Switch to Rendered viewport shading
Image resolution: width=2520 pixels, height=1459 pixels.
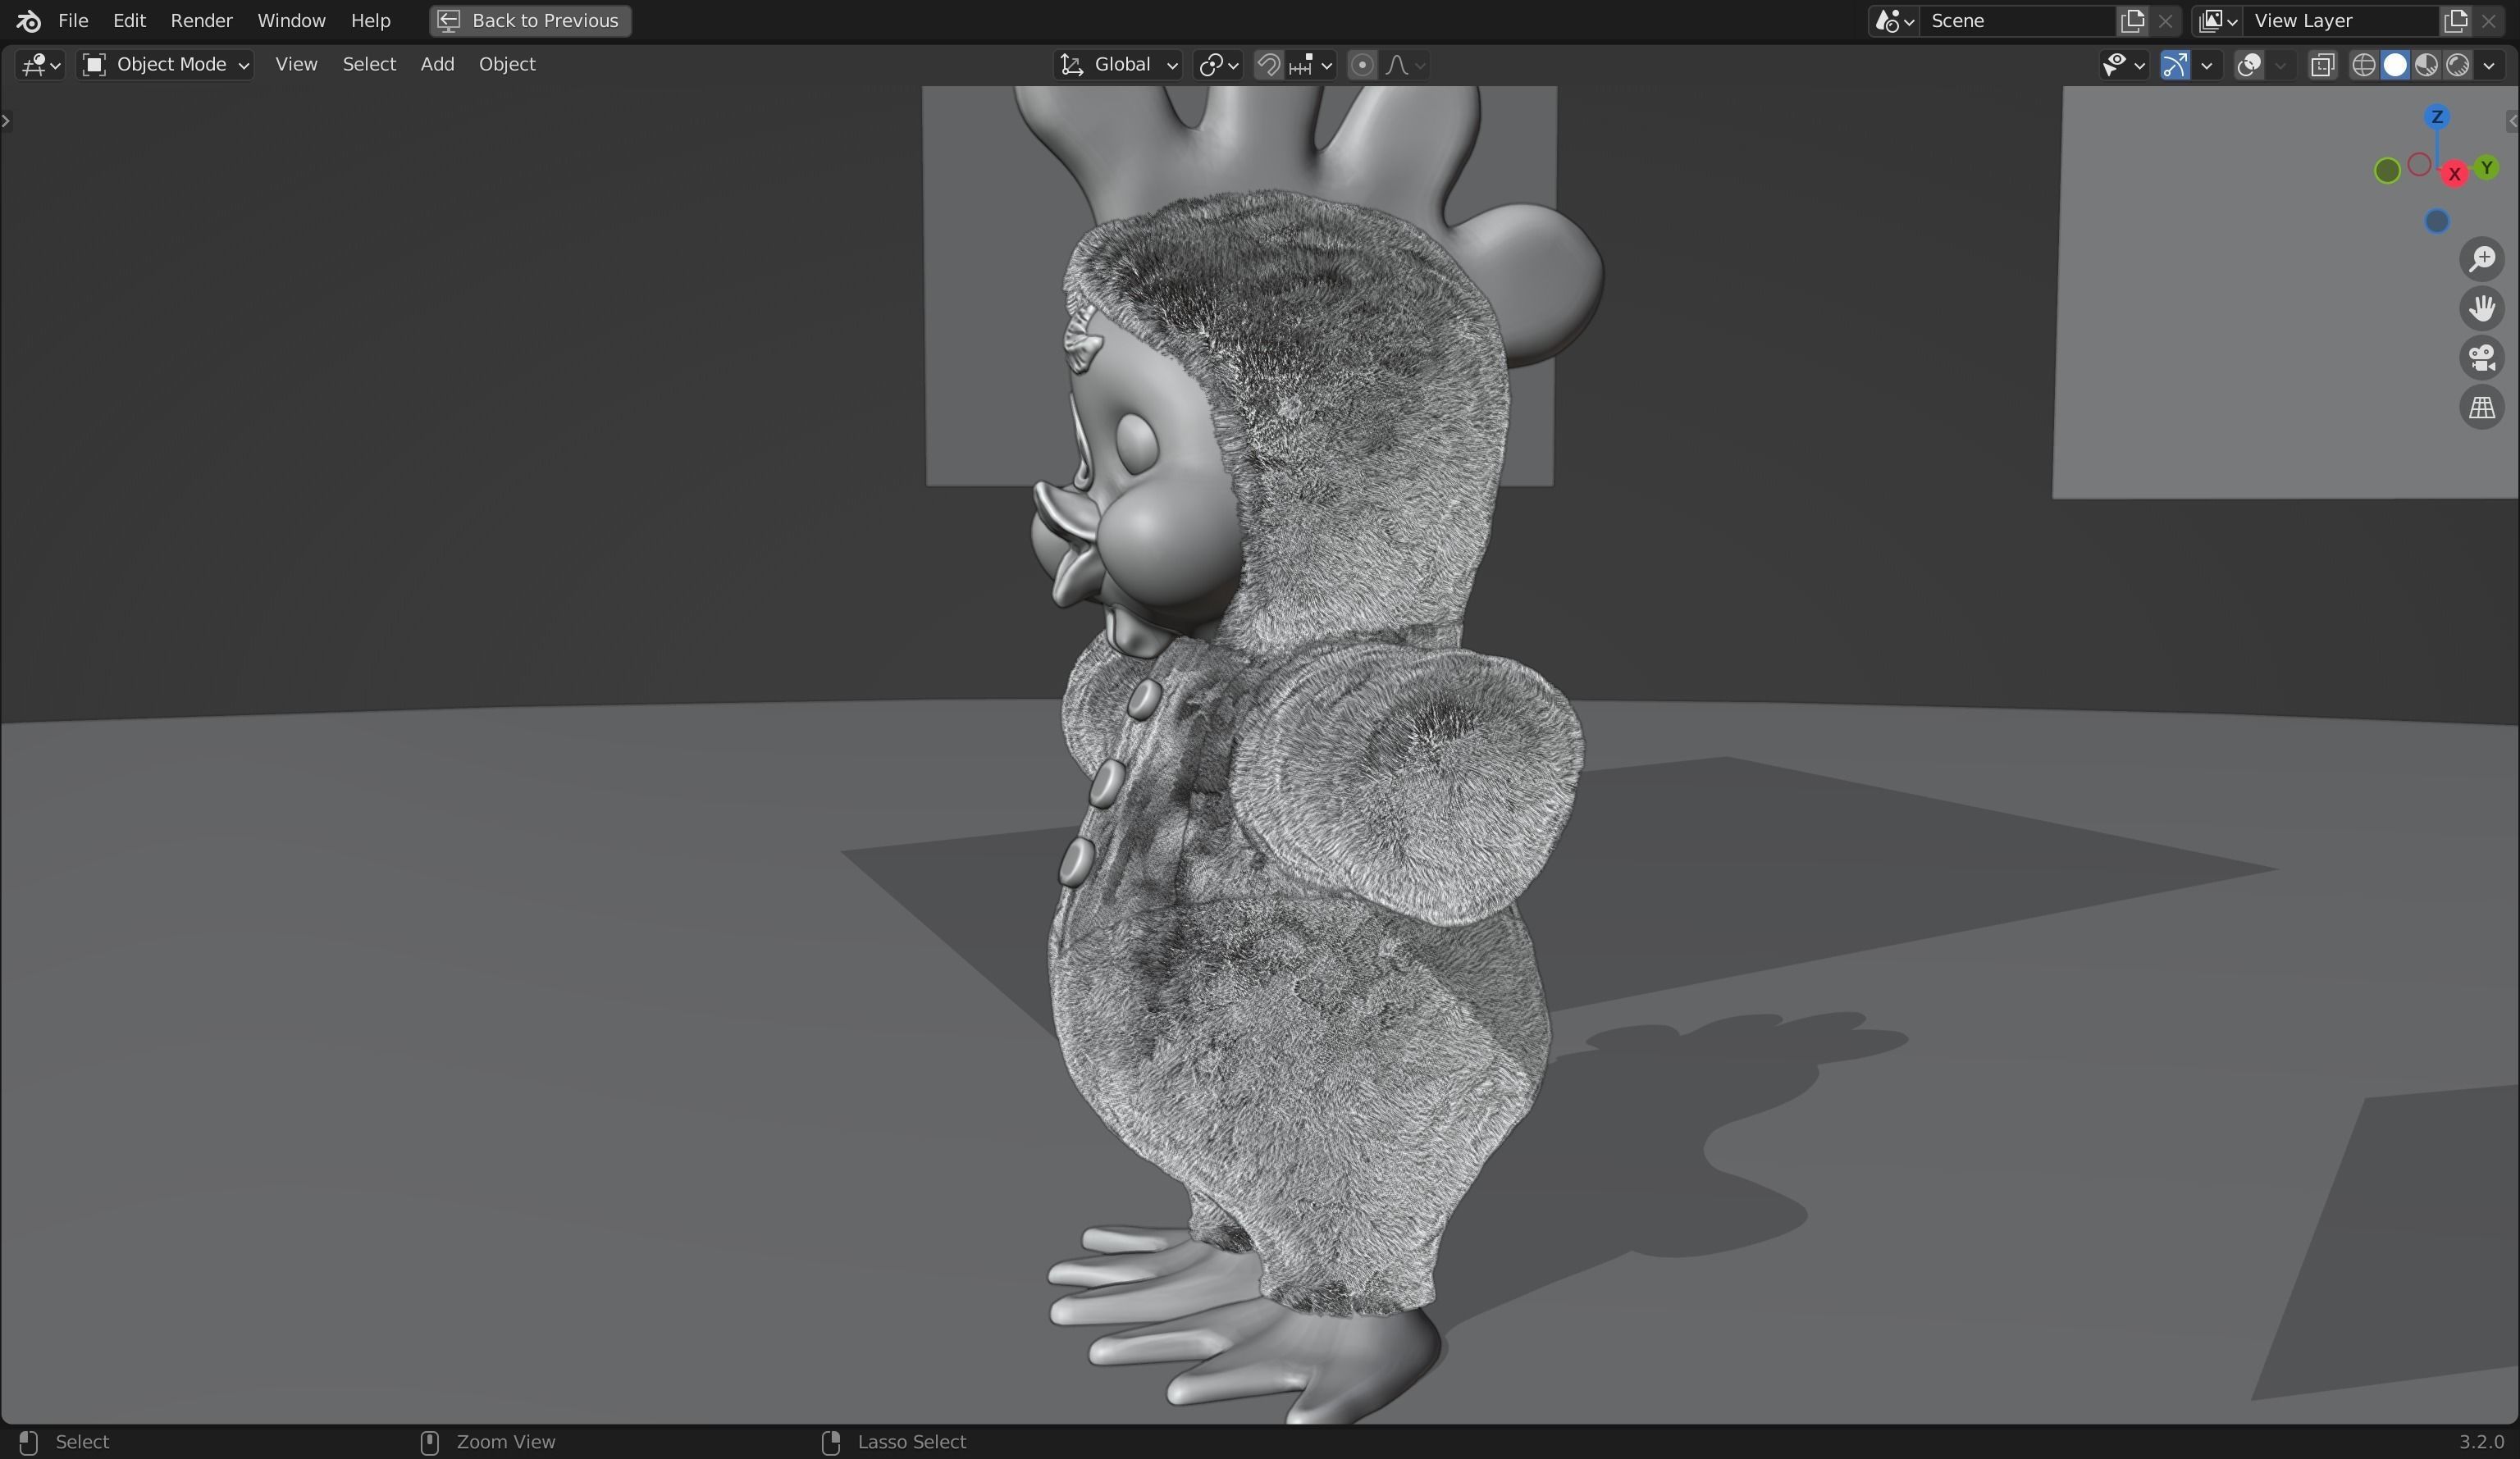point(2457,65)
